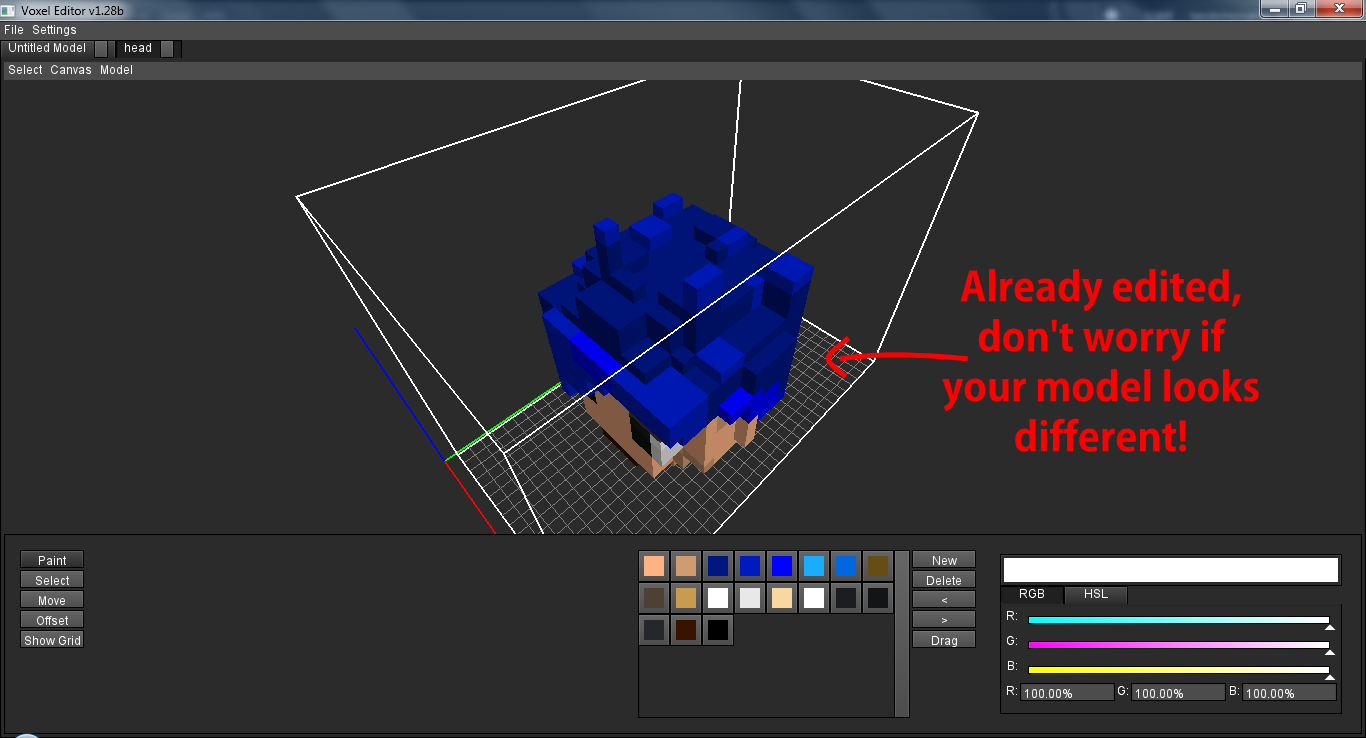The image size is (1366, 738).
Task: Activate the Paint tool button
Action: [52, 560]
